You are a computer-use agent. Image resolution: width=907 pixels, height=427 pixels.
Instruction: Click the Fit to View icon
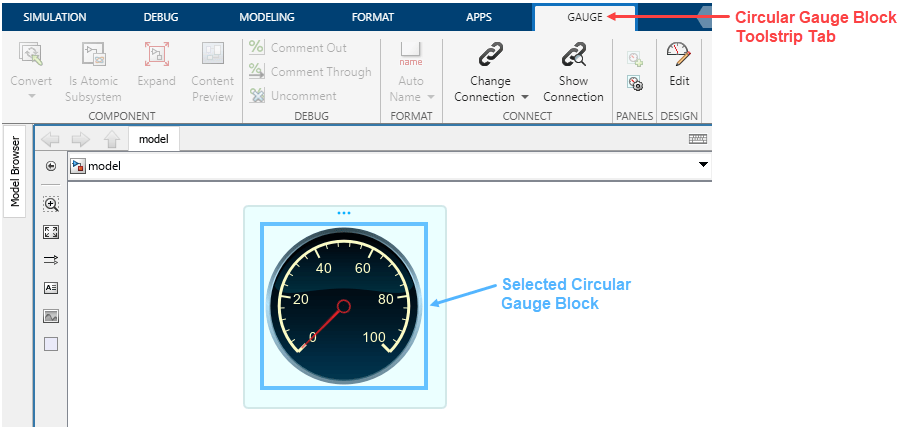tap(51, 232)
